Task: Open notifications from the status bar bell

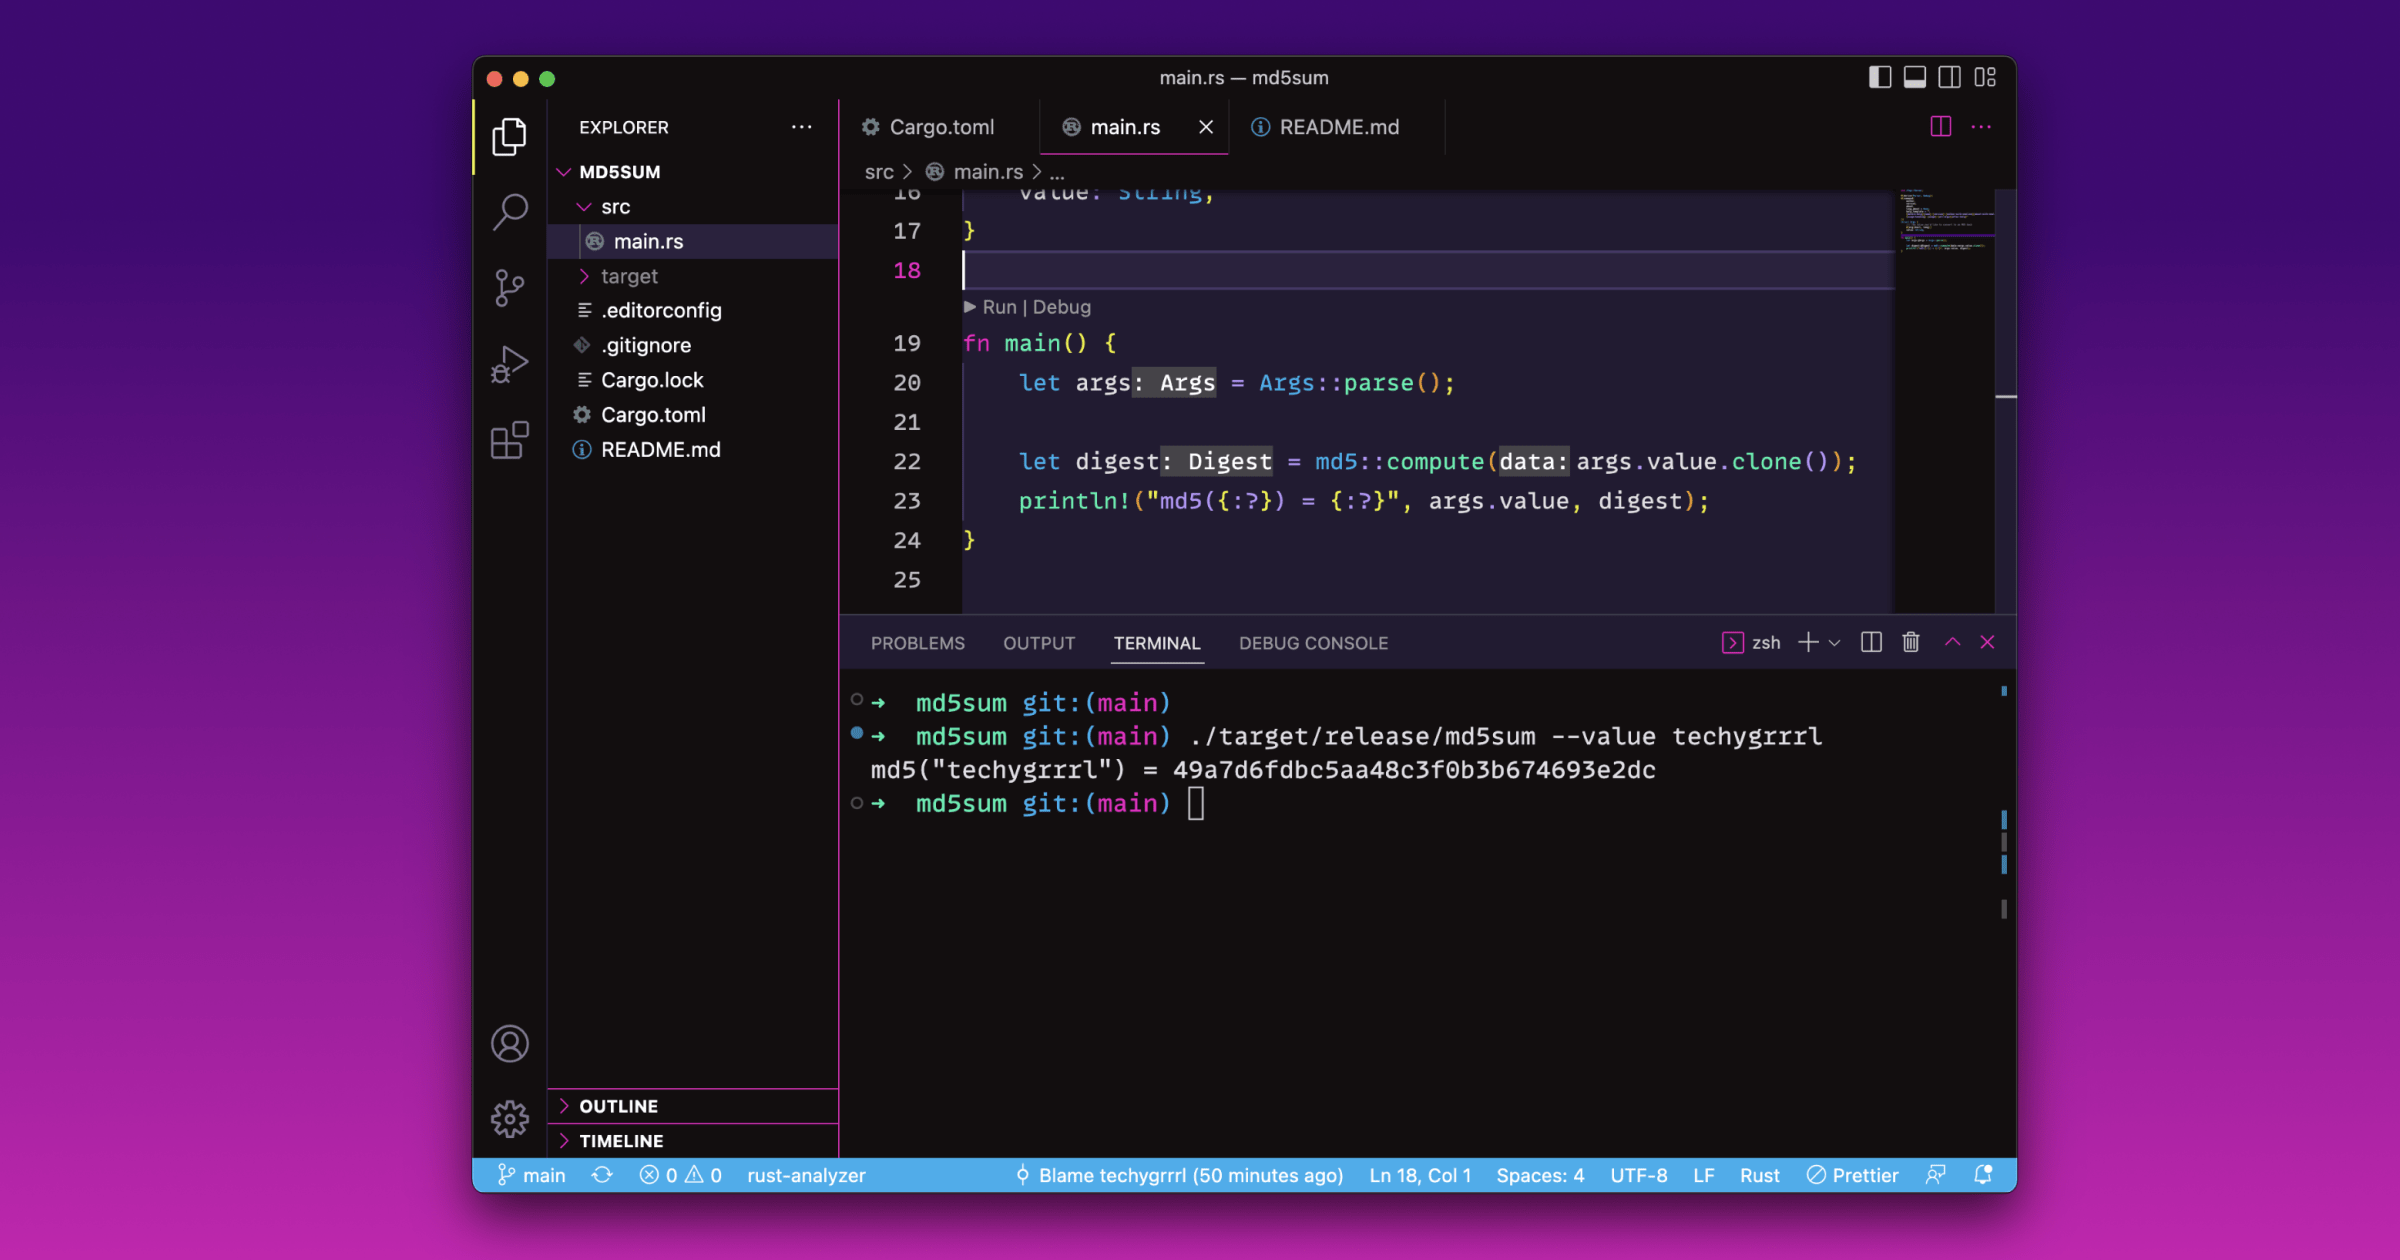Action: coord(1983,1175)
